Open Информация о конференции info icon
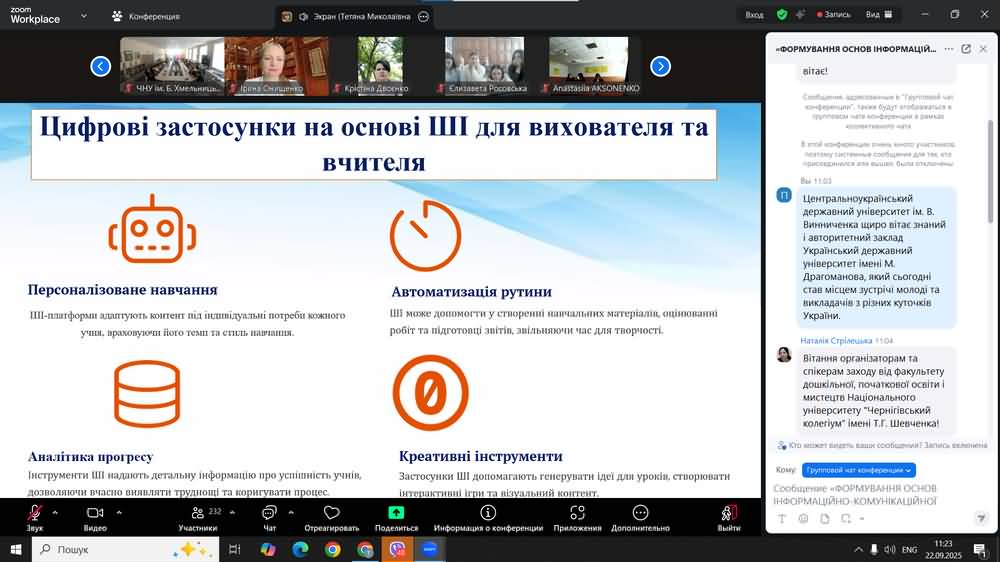 pos(488,514)
